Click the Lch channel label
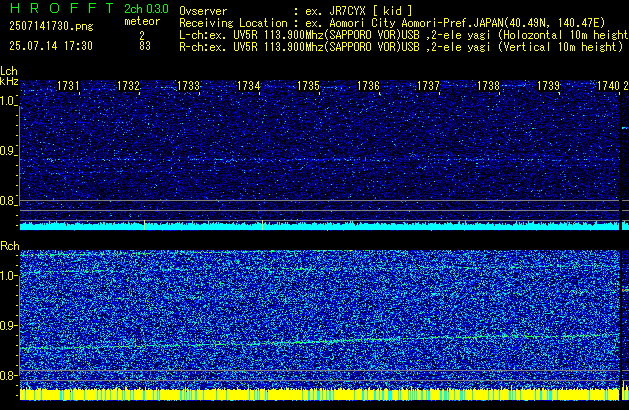Image resolution: width=629 pixels, height=410 pixels. click(x=9, y=71)
